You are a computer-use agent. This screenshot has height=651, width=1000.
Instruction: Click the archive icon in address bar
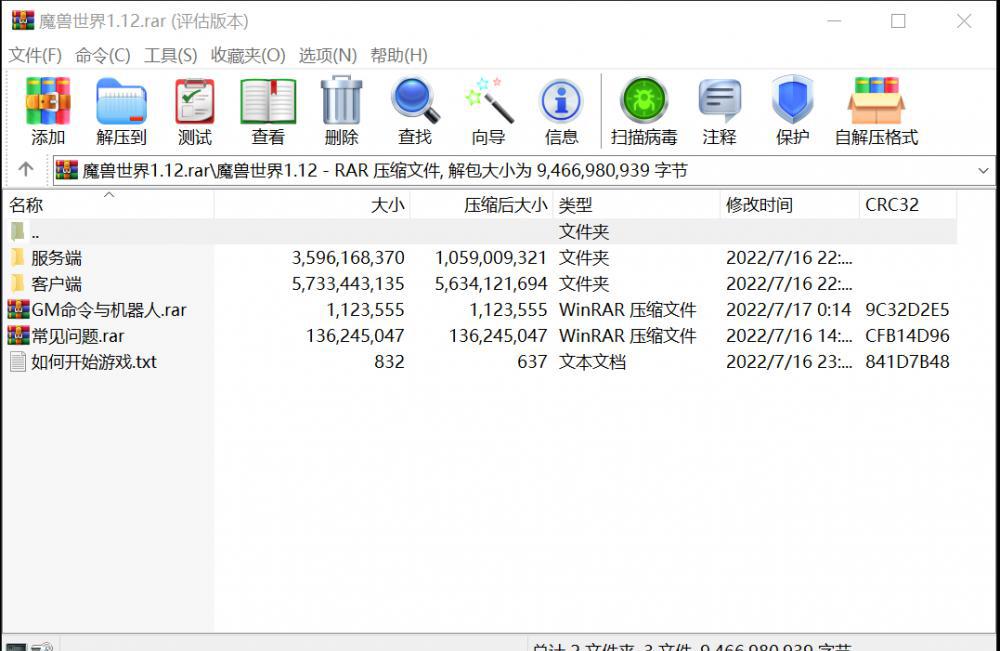click(x=67, y=170)
